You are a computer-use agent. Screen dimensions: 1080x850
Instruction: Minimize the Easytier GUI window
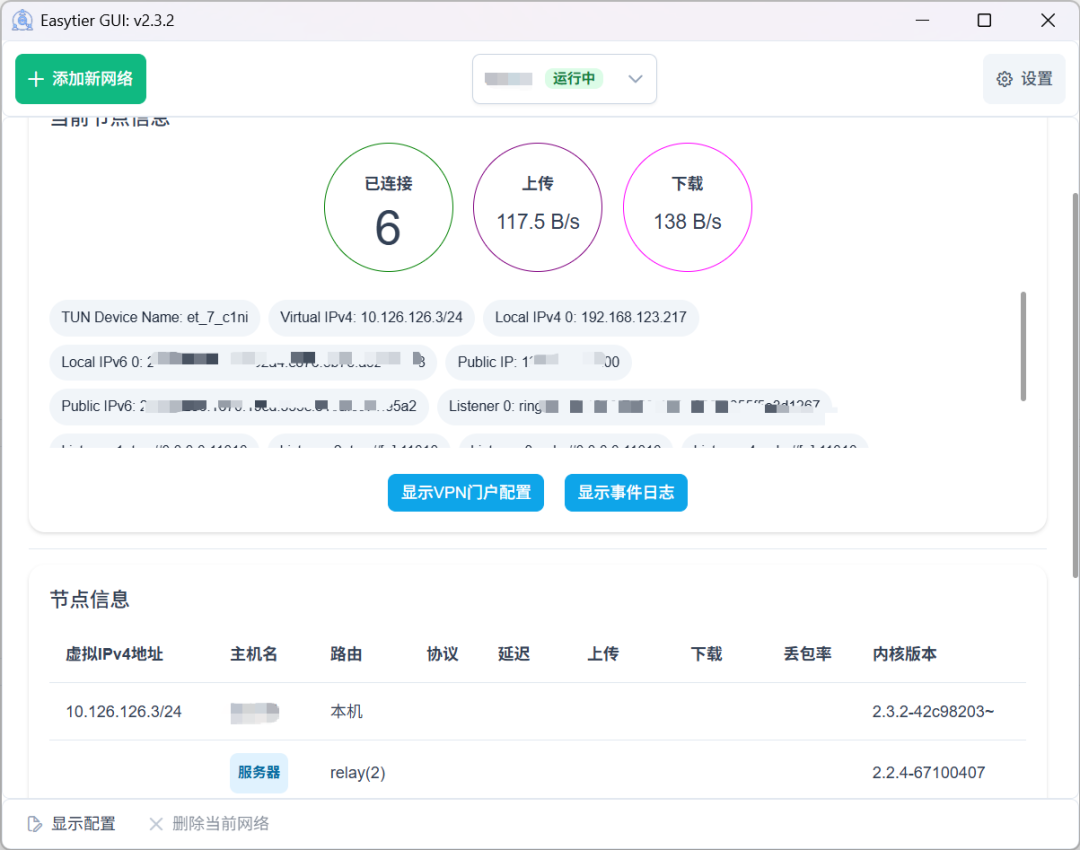(922, 21)
